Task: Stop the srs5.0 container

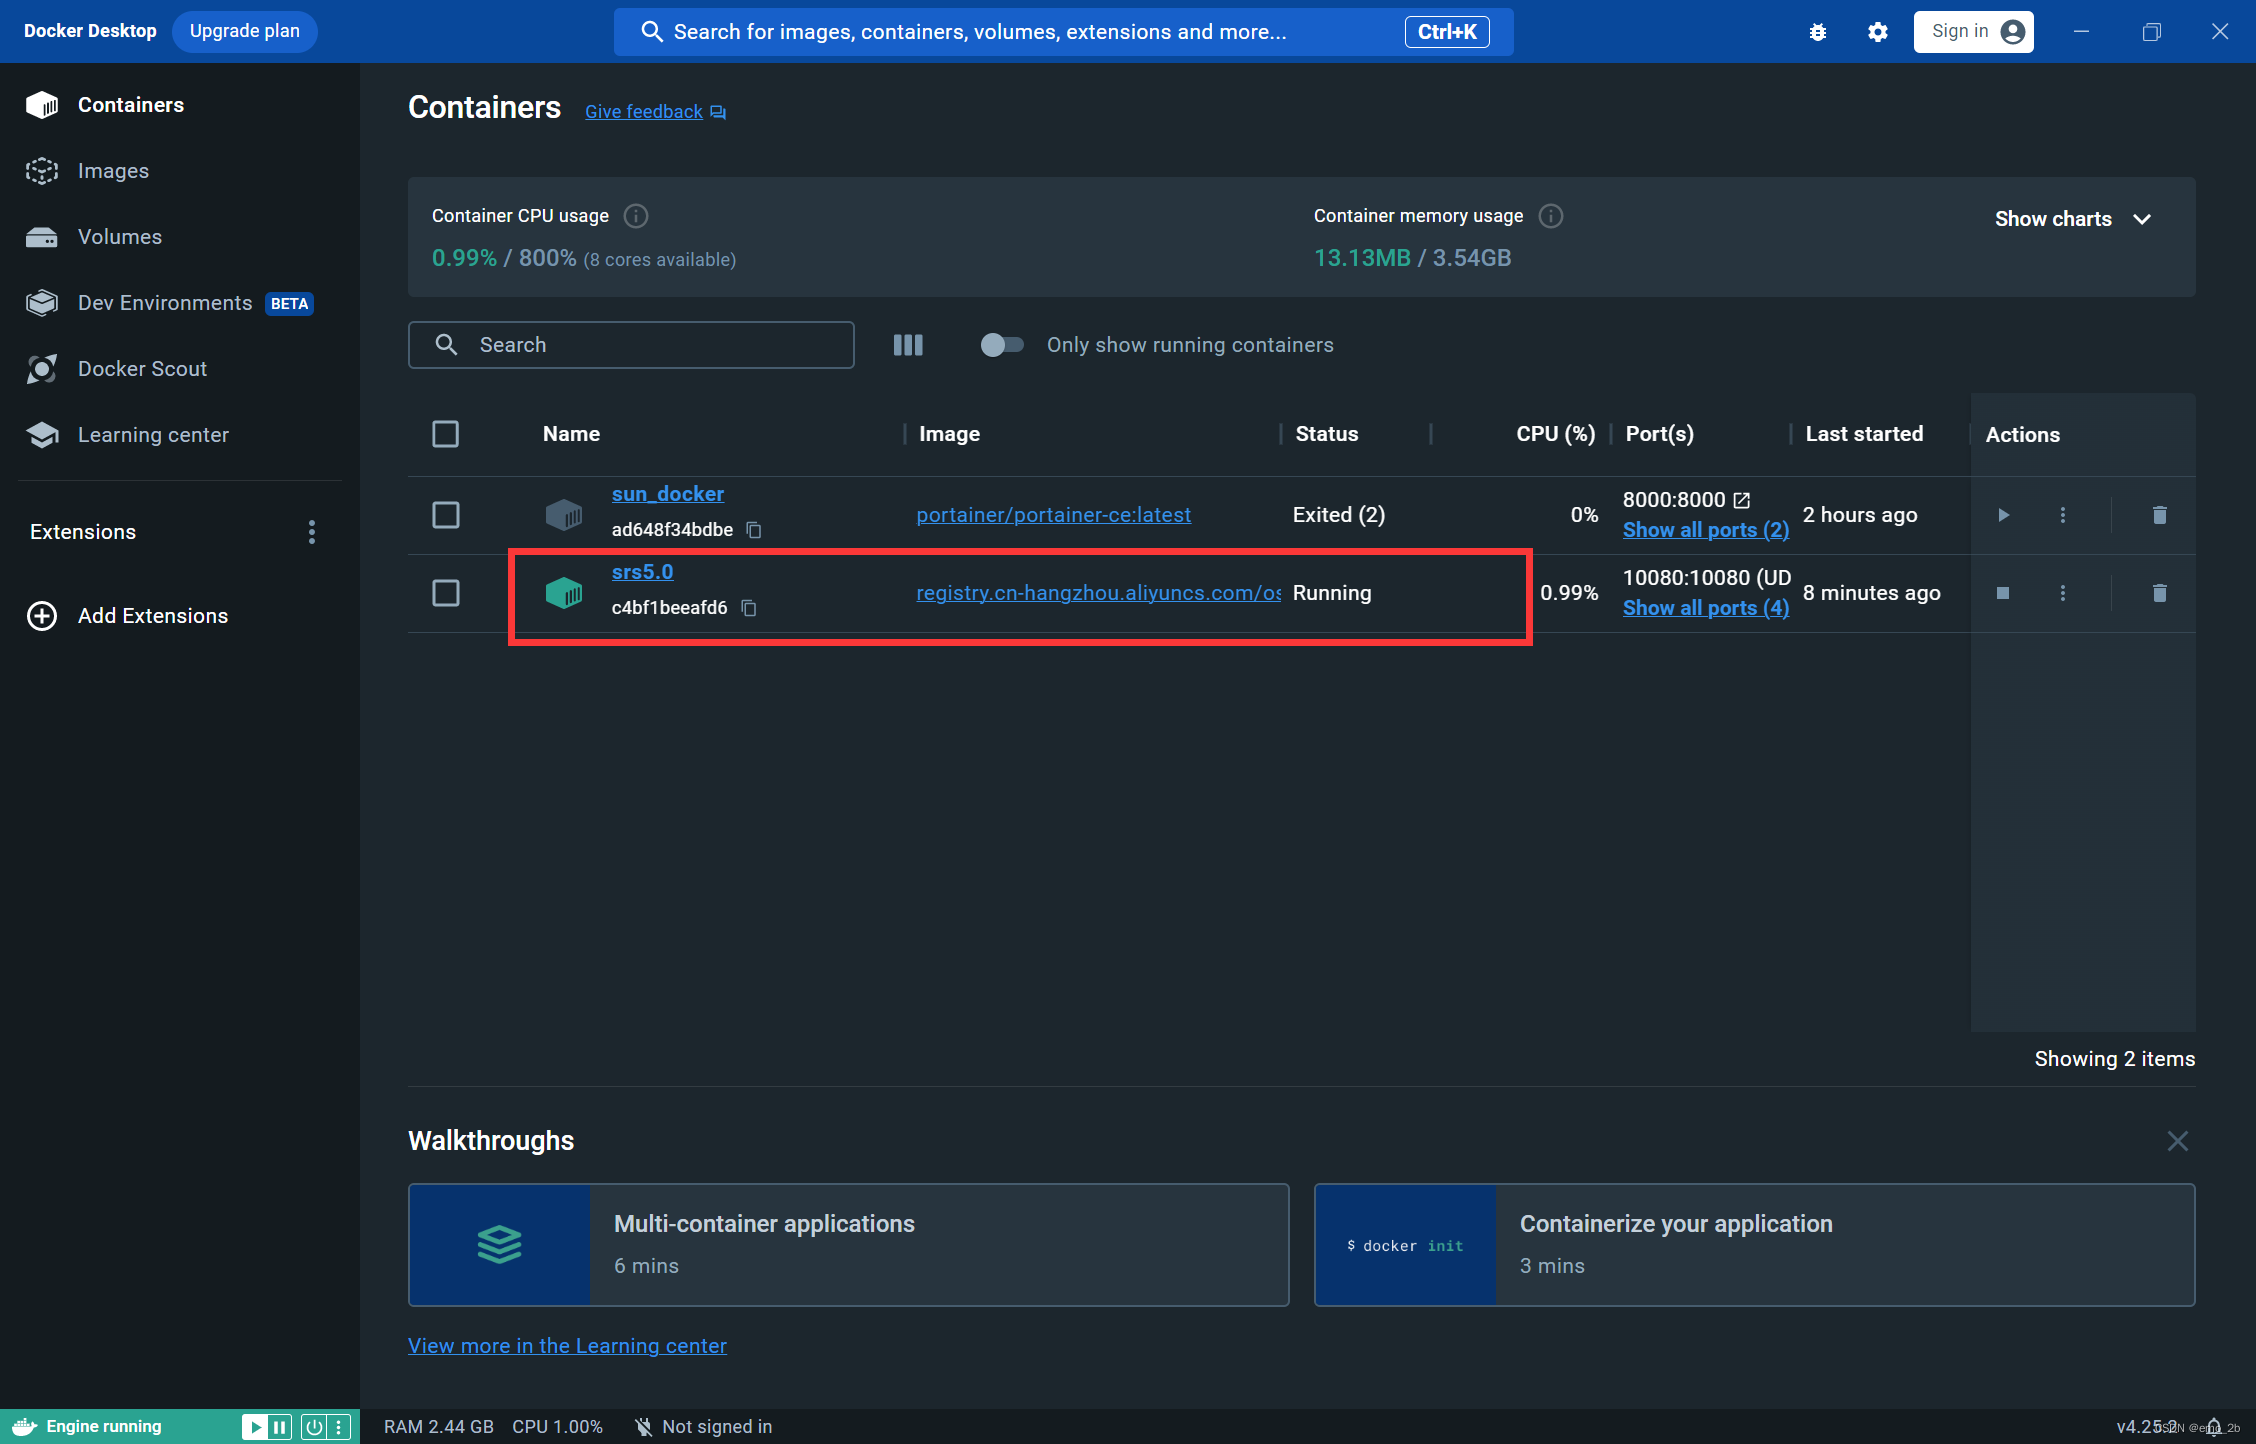Action: (x=2003, y=592)
